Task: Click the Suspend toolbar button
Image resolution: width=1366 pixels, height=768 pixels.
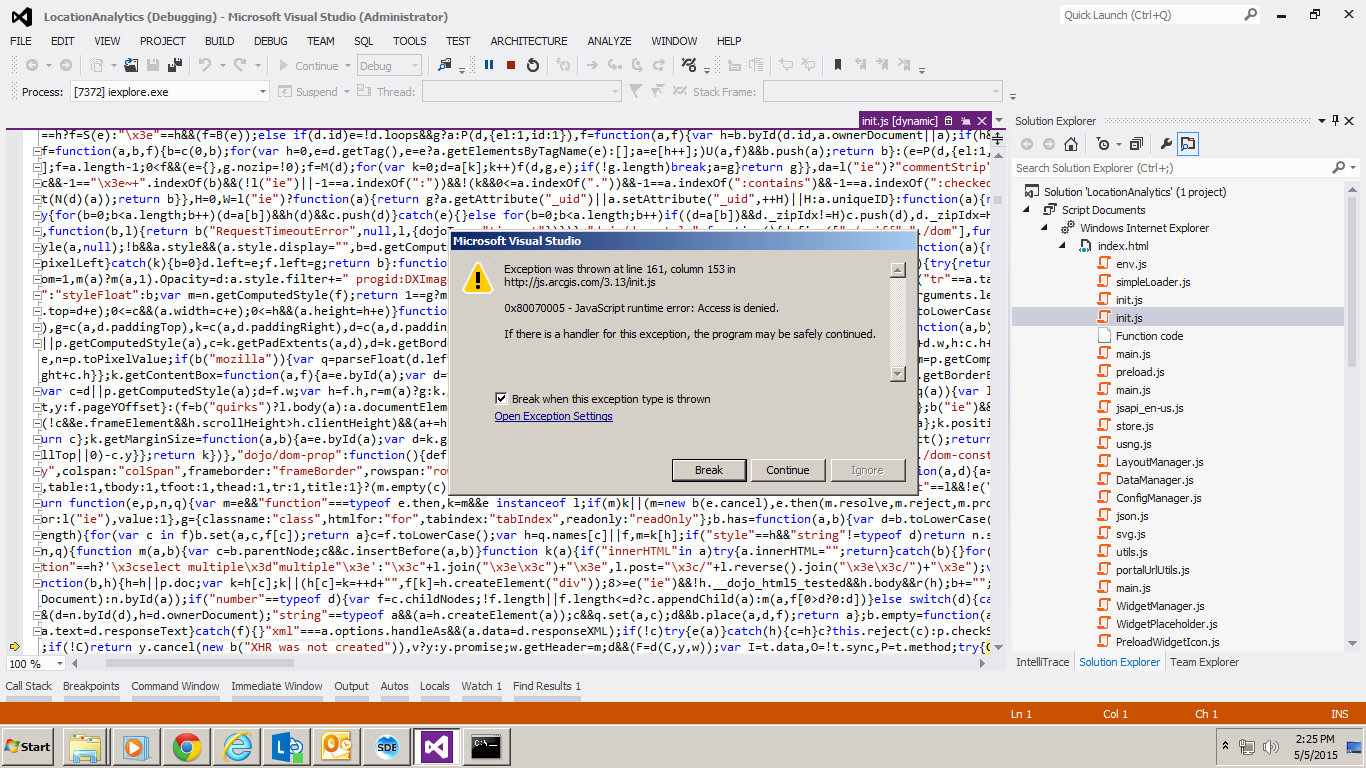Action: (x=308, y=92)
